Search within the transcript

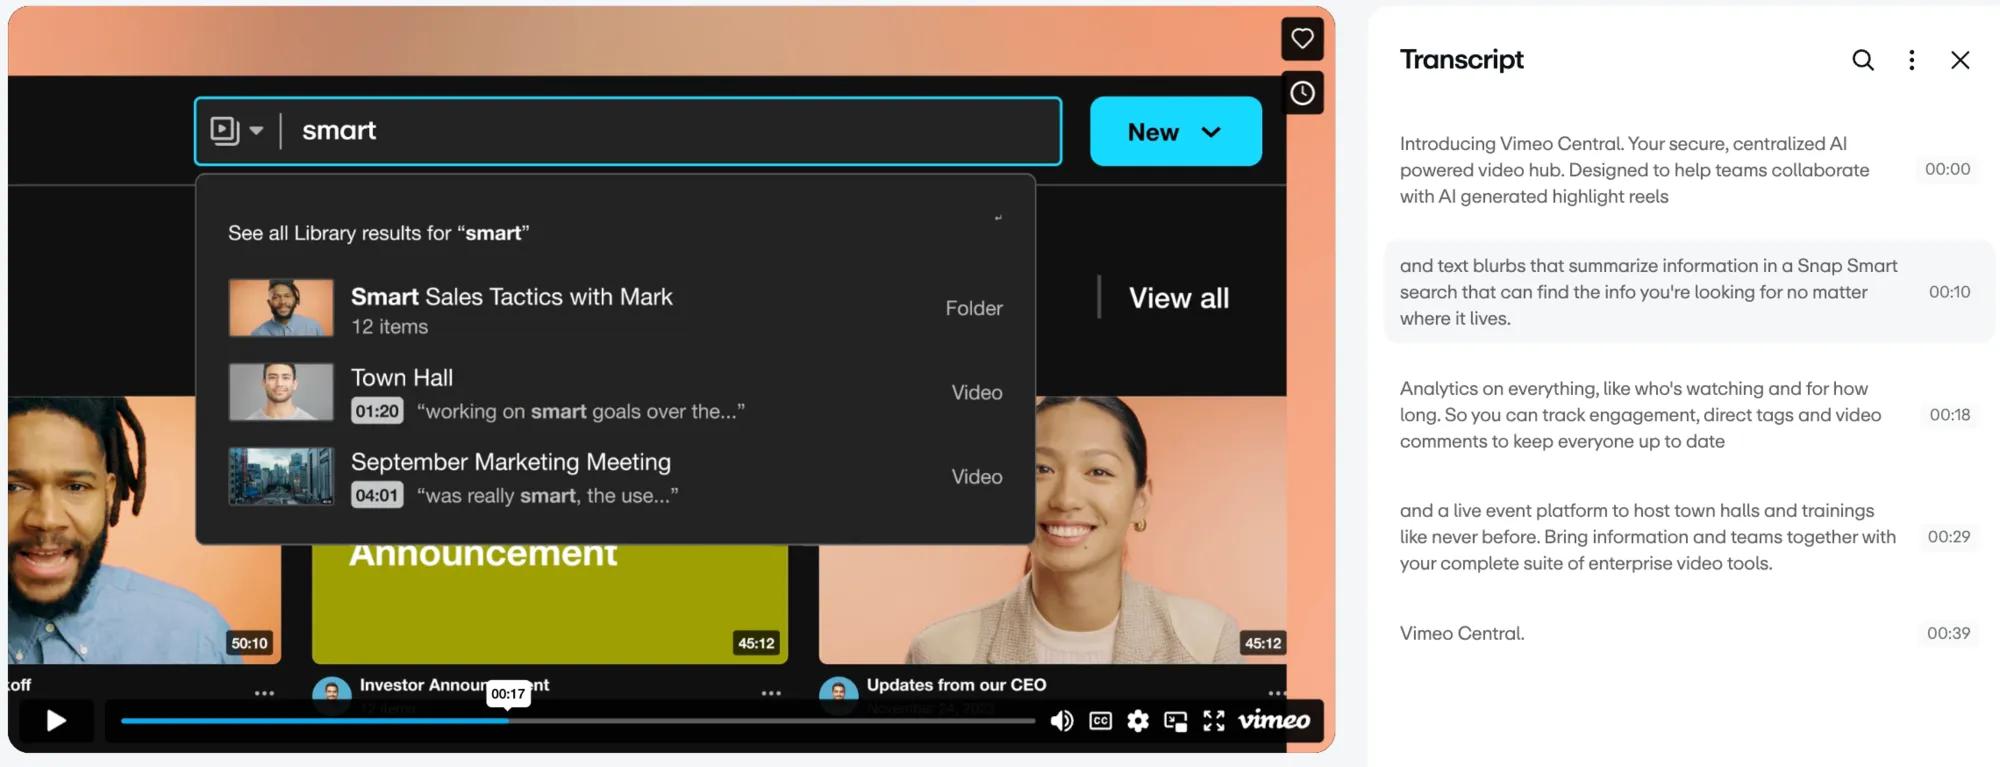[x=1862, y=60]
